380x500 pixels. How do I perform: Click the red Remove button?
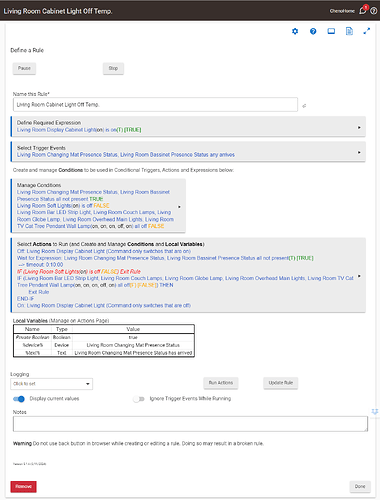[x=23, y=487]
